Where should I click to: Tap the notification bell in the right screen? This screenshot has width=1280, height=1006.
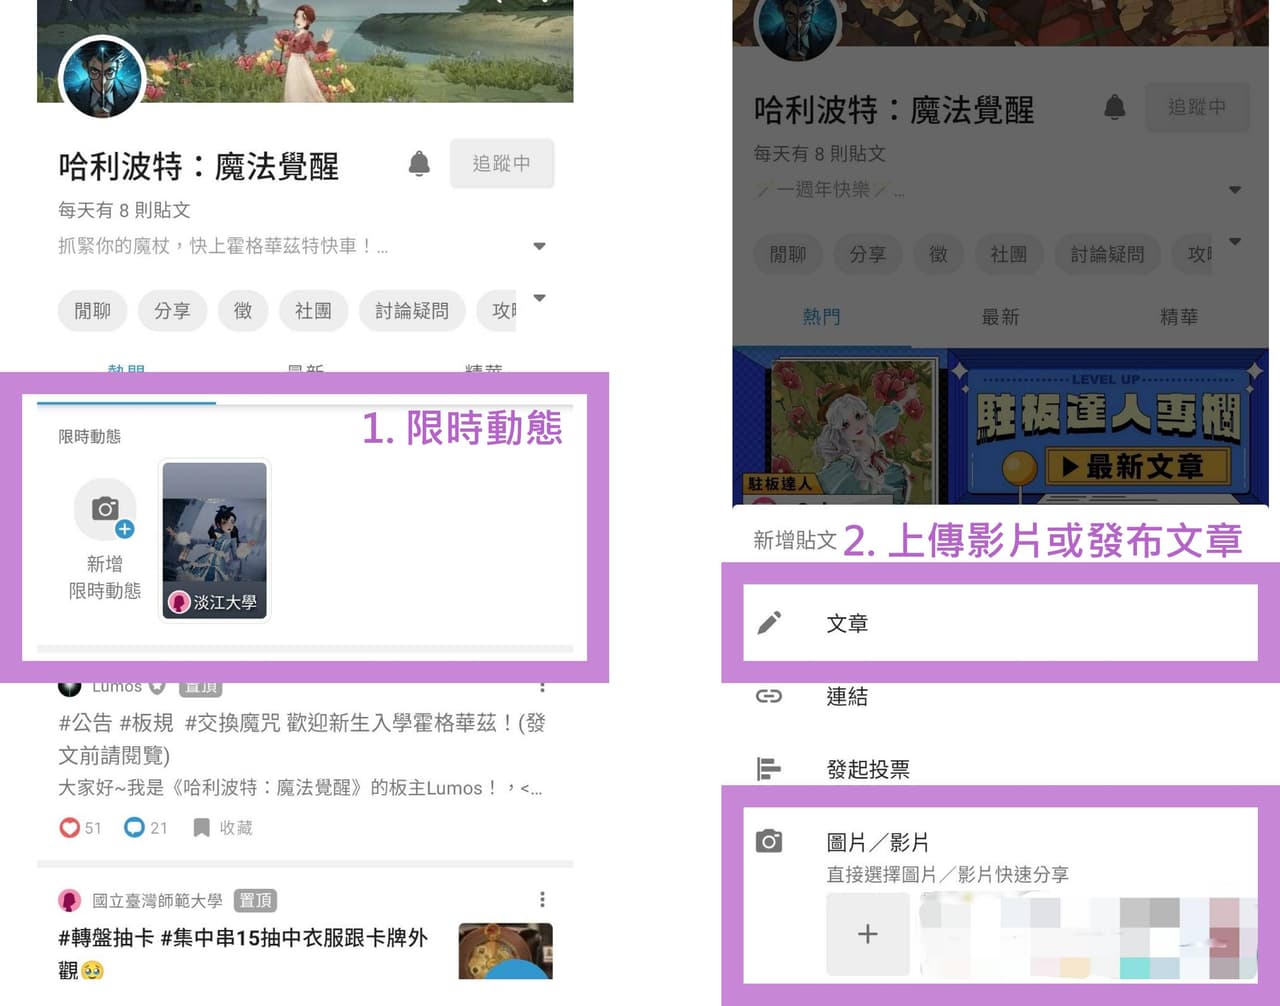coord(1114,107)
